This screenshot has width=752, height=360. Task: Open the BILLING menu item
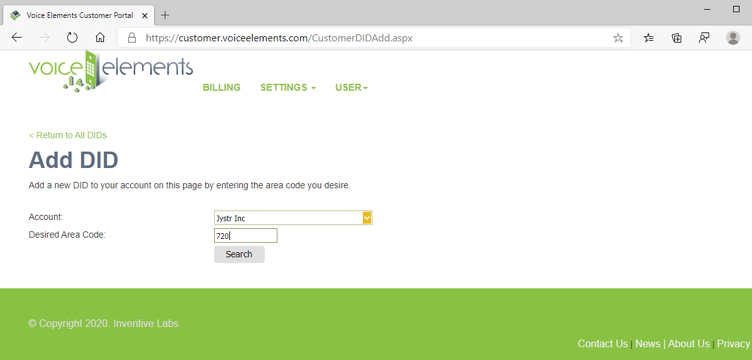point(222,88)
